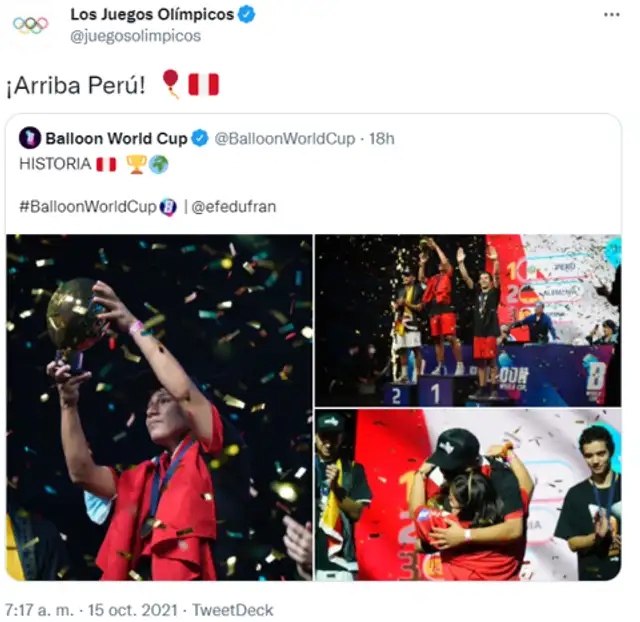Click the @BalloonWorldCup handle in quoted tweet

(x=284, y=138)
